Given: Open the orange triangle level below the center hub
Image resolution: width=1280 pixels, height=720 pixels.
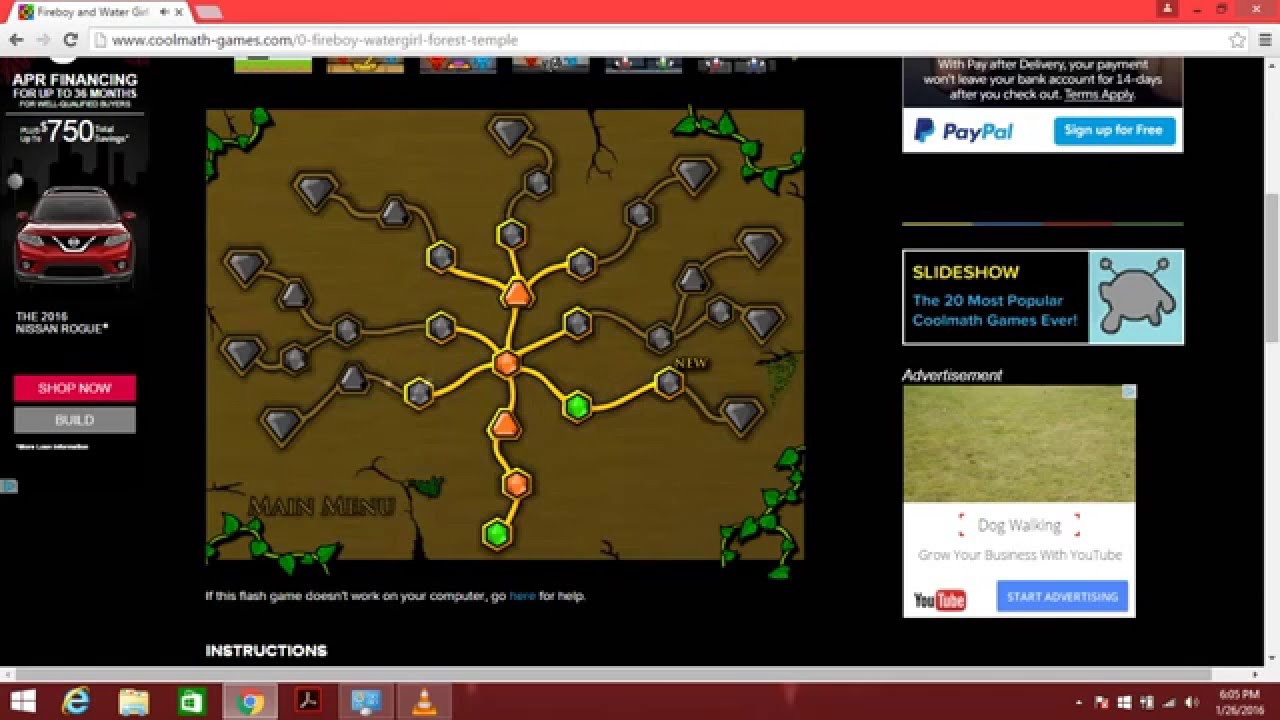Looking at the screenshot, I should (505, 424).
